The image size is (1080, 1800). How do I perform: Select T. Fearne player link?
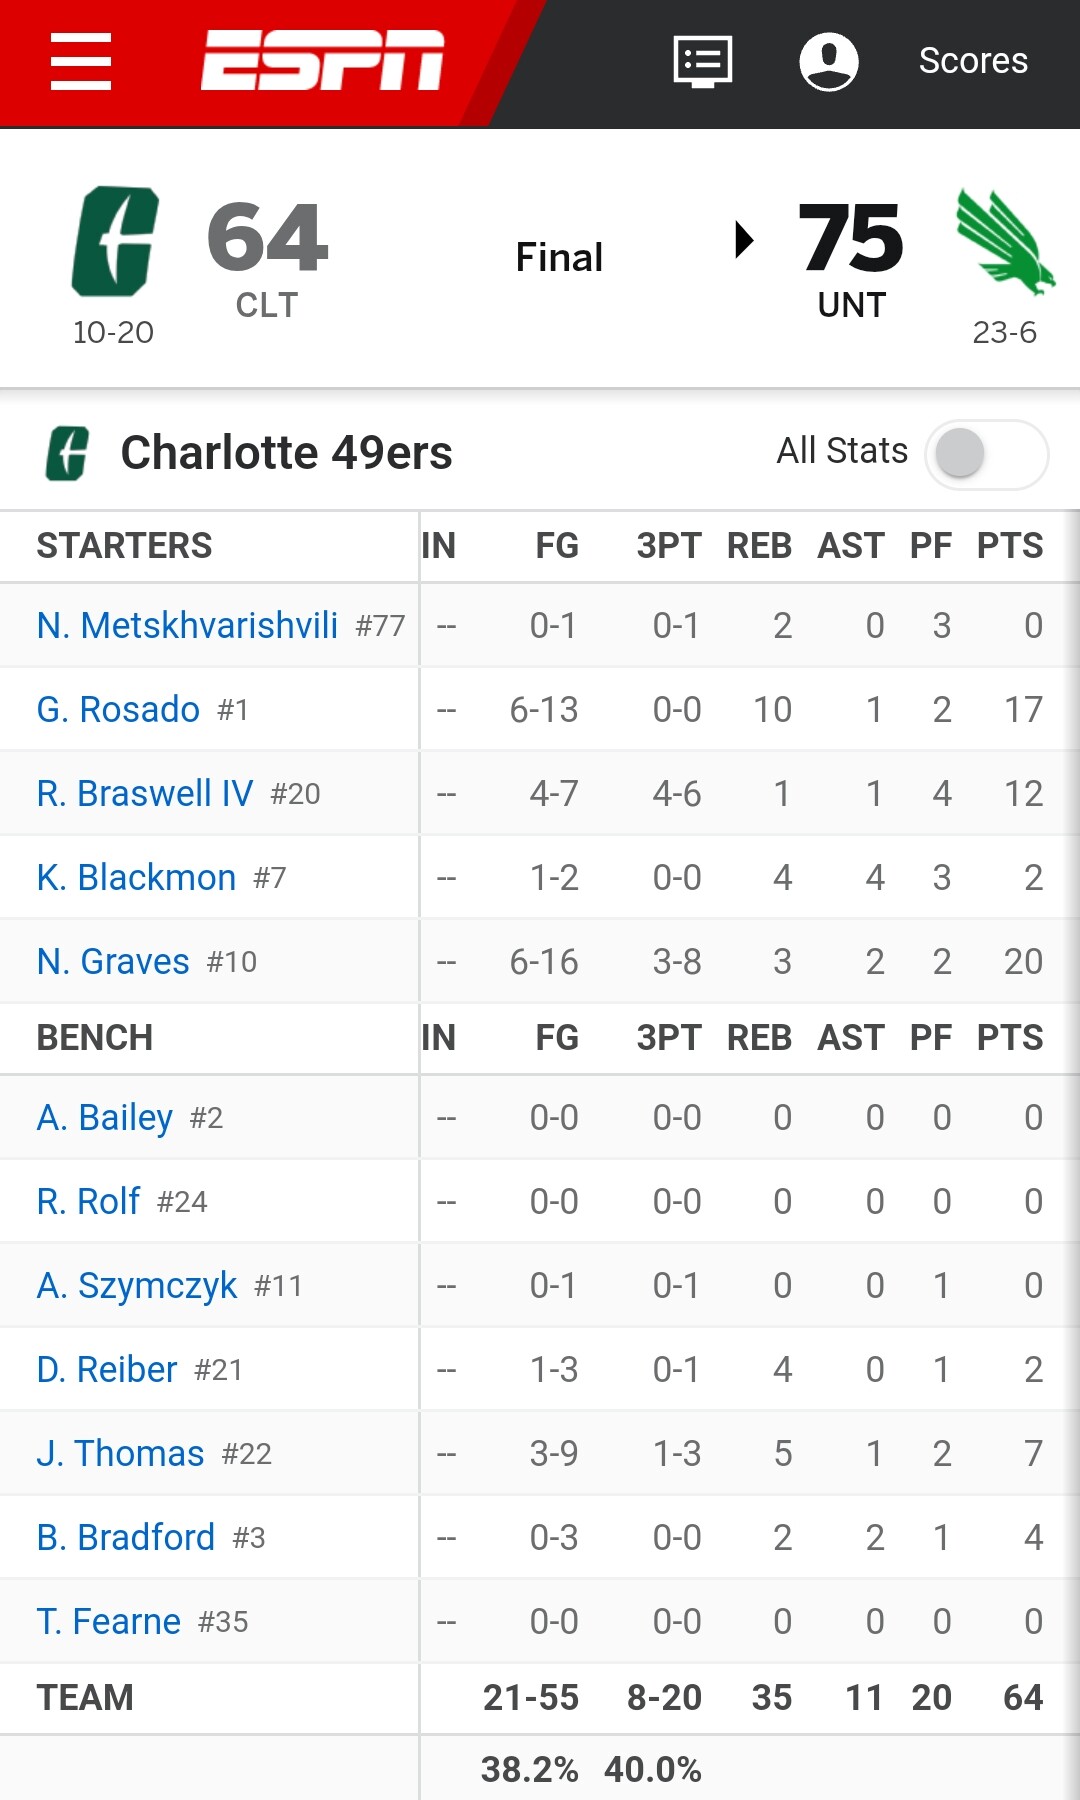pos(109,1621)
